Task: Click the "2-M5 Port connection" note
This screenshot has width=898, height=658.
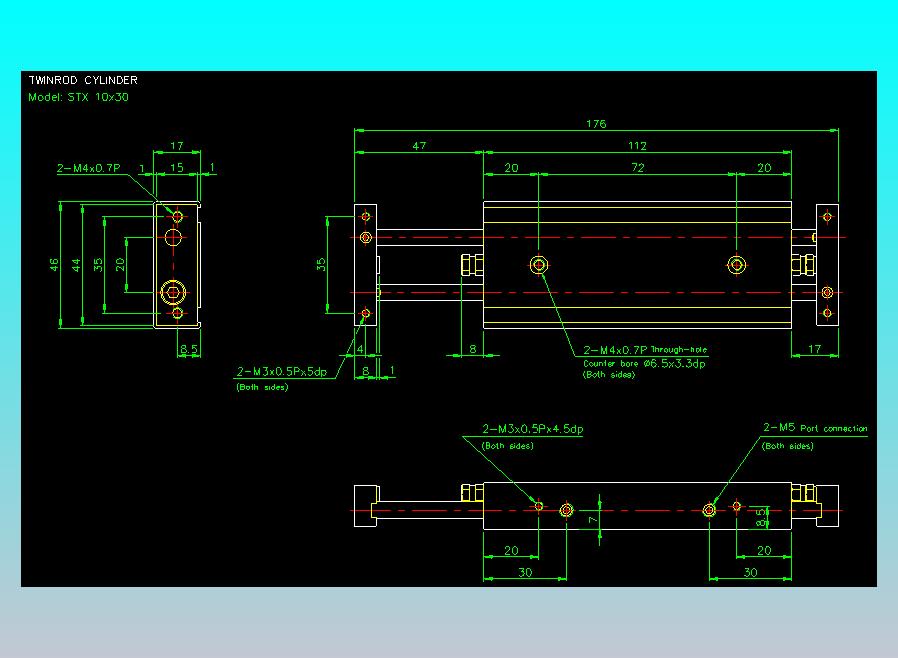Action: pyautogui.click(x=815, y=428)
